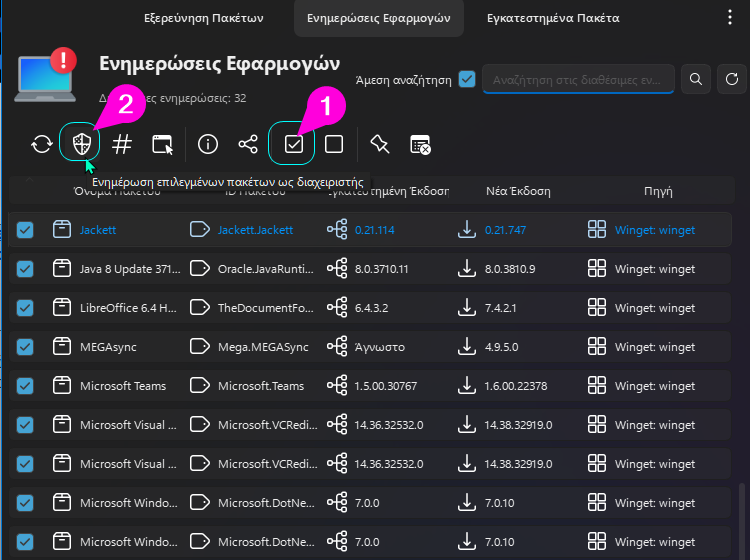Image resolution: width=750 pixels, height=560 pixels.
Task: Uncheck the Java 8 Update 371 checkbox
Action: coord(25,269)
